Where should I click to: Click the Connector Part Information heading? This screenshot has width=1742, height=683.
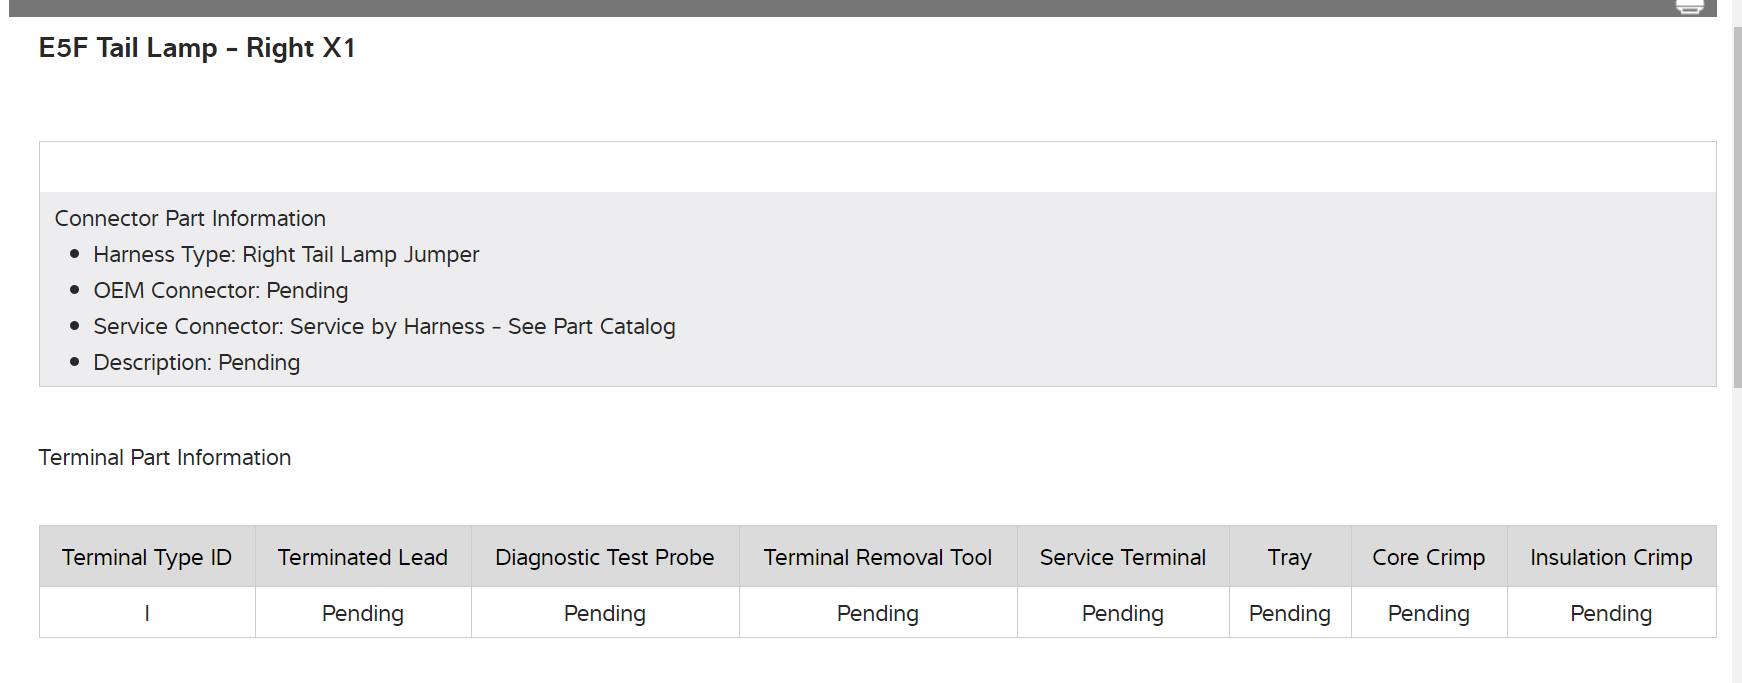pos(190,218)
